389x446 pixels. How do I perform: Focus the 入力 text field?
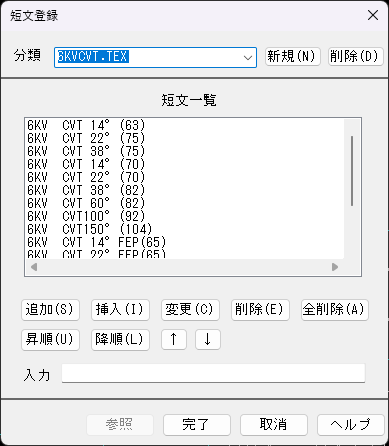click(x=213, y=373)
